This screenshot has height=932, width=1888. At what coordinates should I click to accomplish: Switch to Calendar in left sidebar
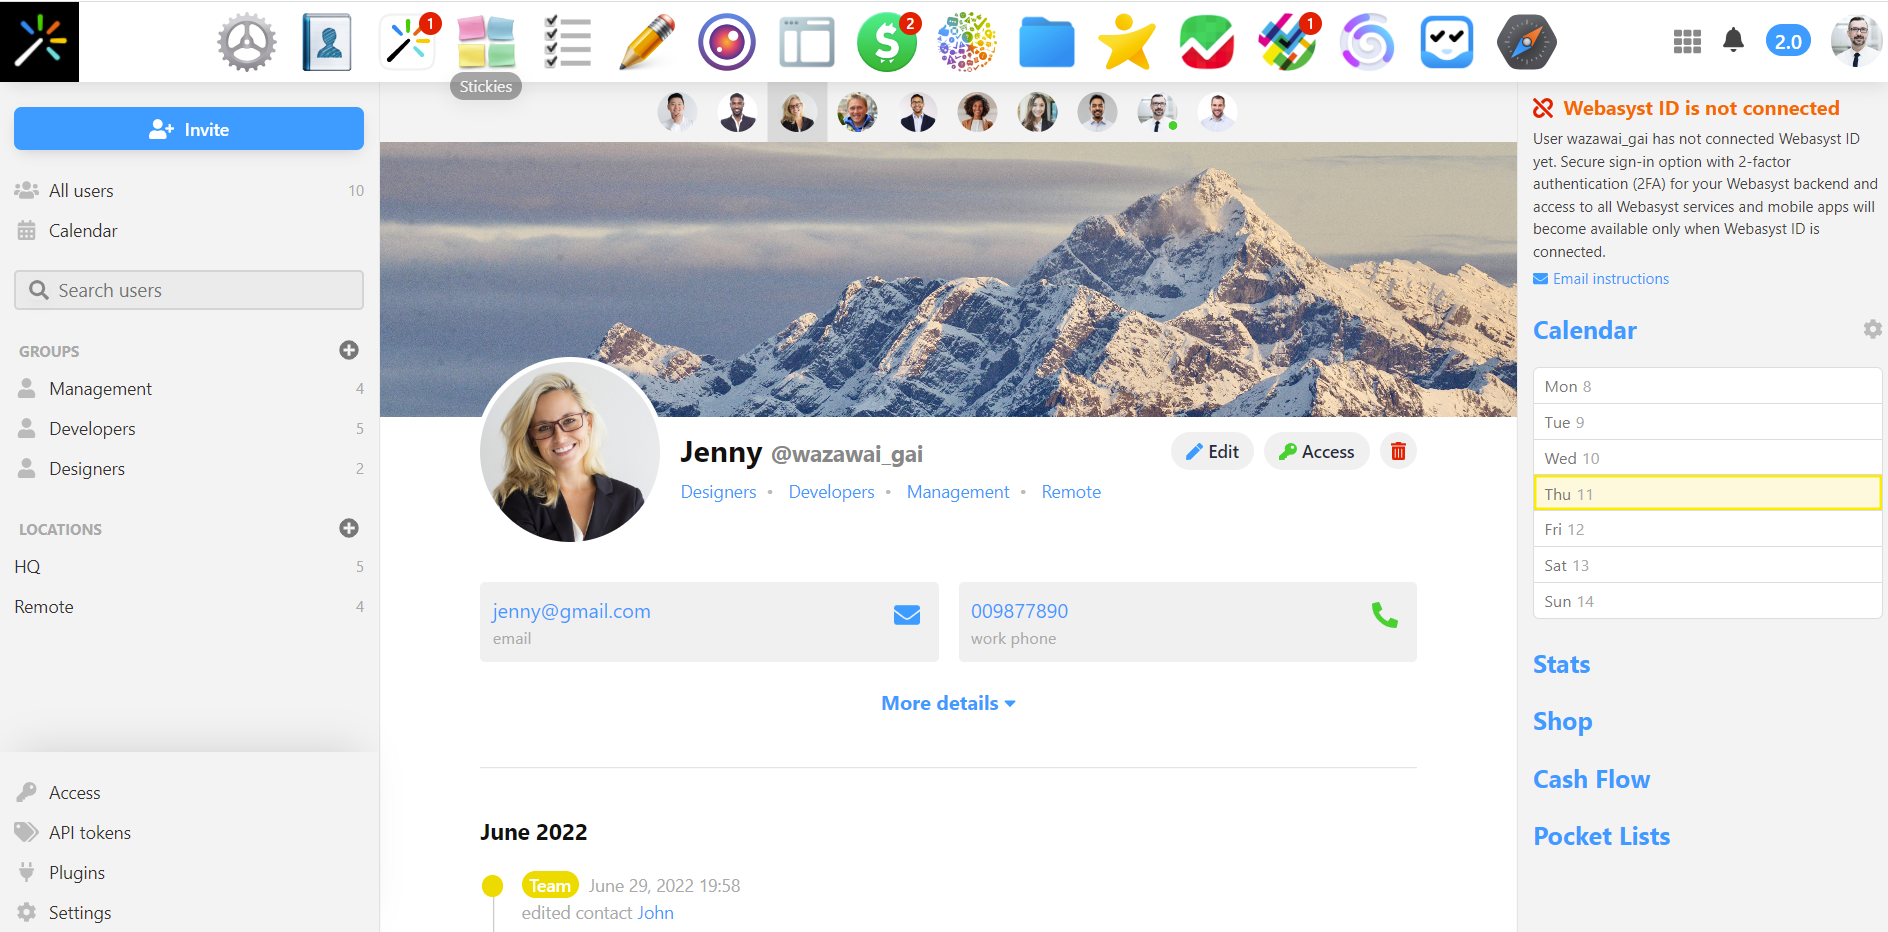click(x=83, y=230)
